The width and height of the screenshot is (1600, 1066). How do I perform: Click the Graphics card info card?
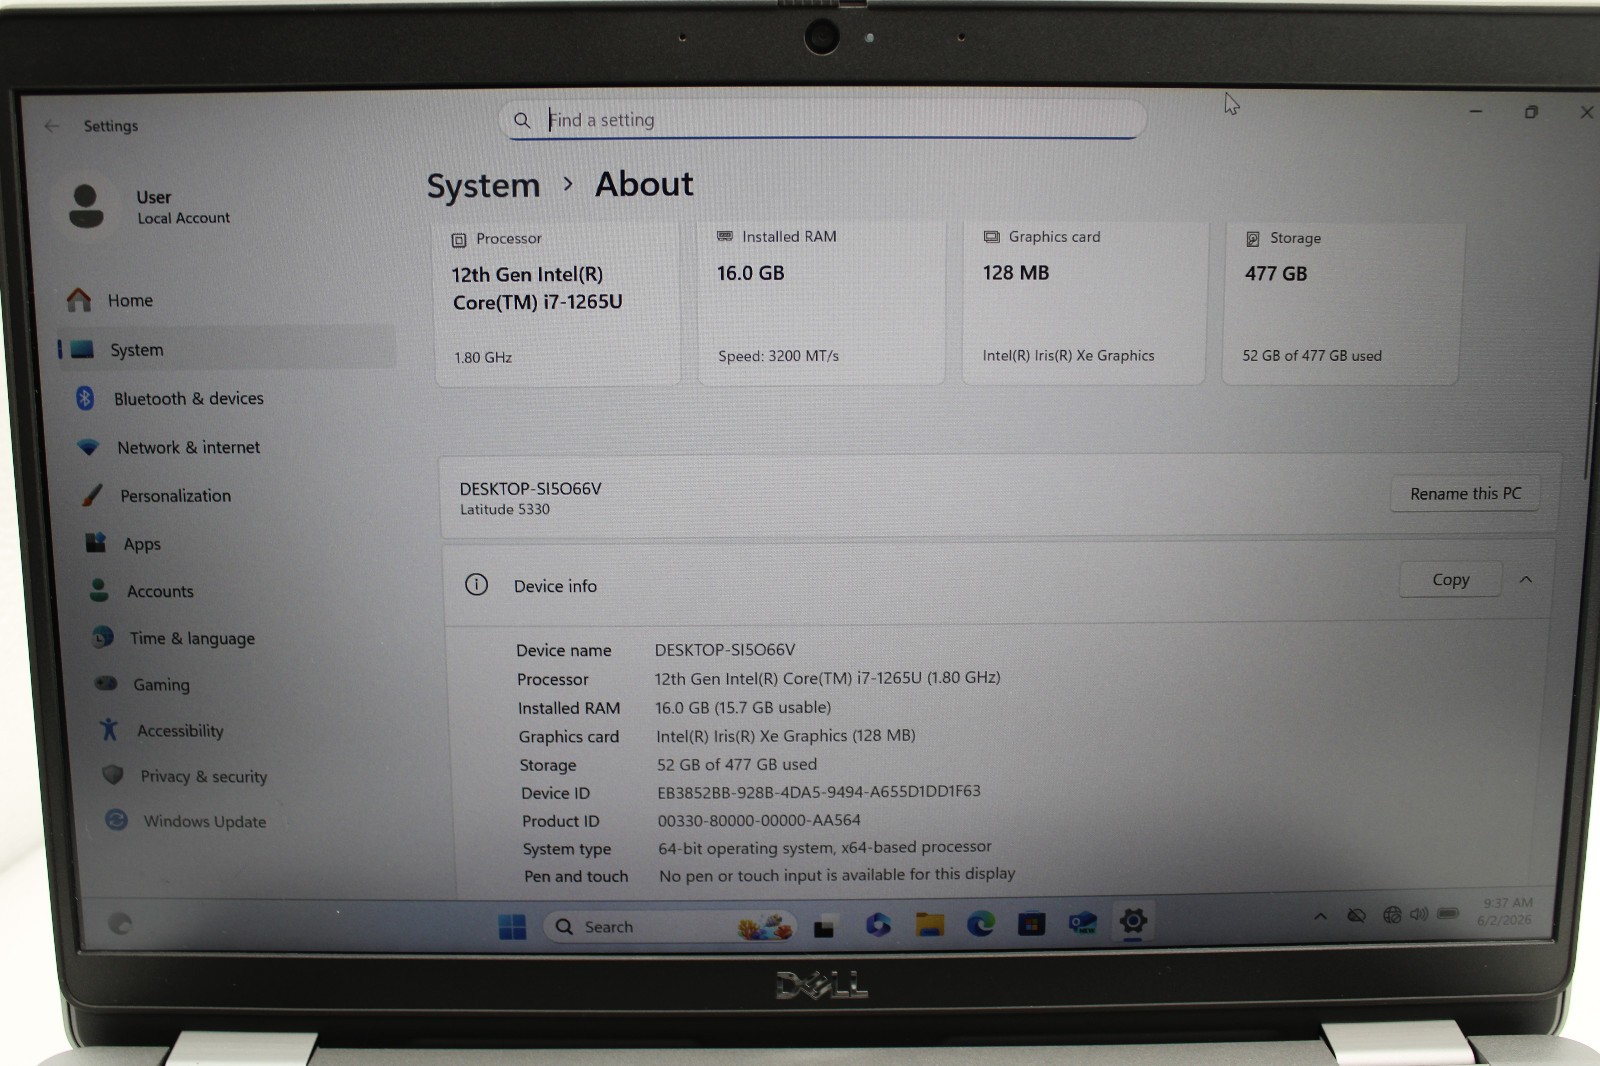point(1083,302)
